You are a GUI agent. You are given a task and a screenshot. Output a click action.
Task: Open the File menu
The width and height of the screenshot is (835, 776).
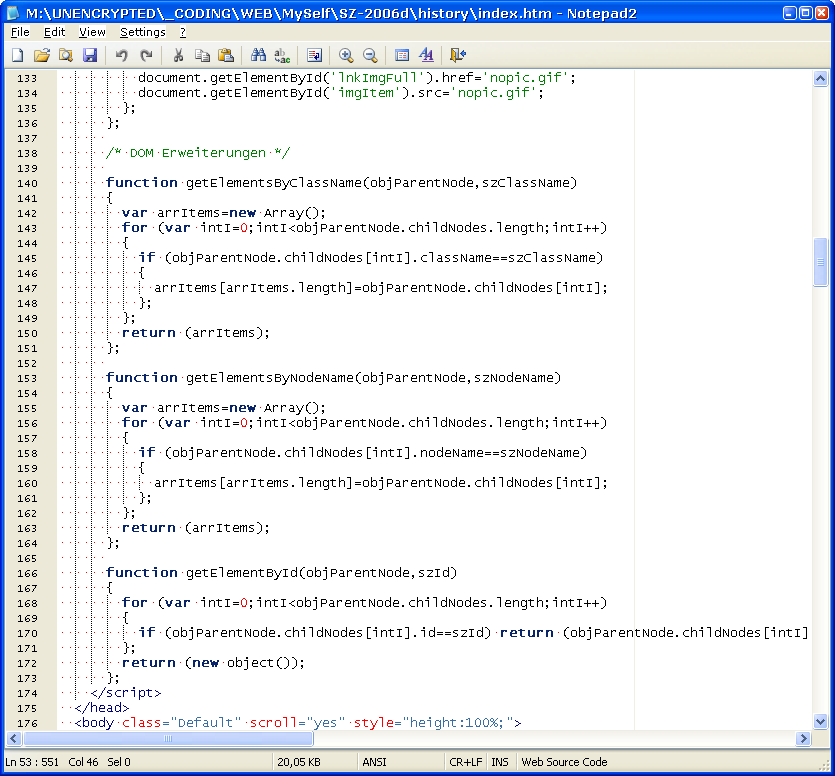(x=20, y=32)
